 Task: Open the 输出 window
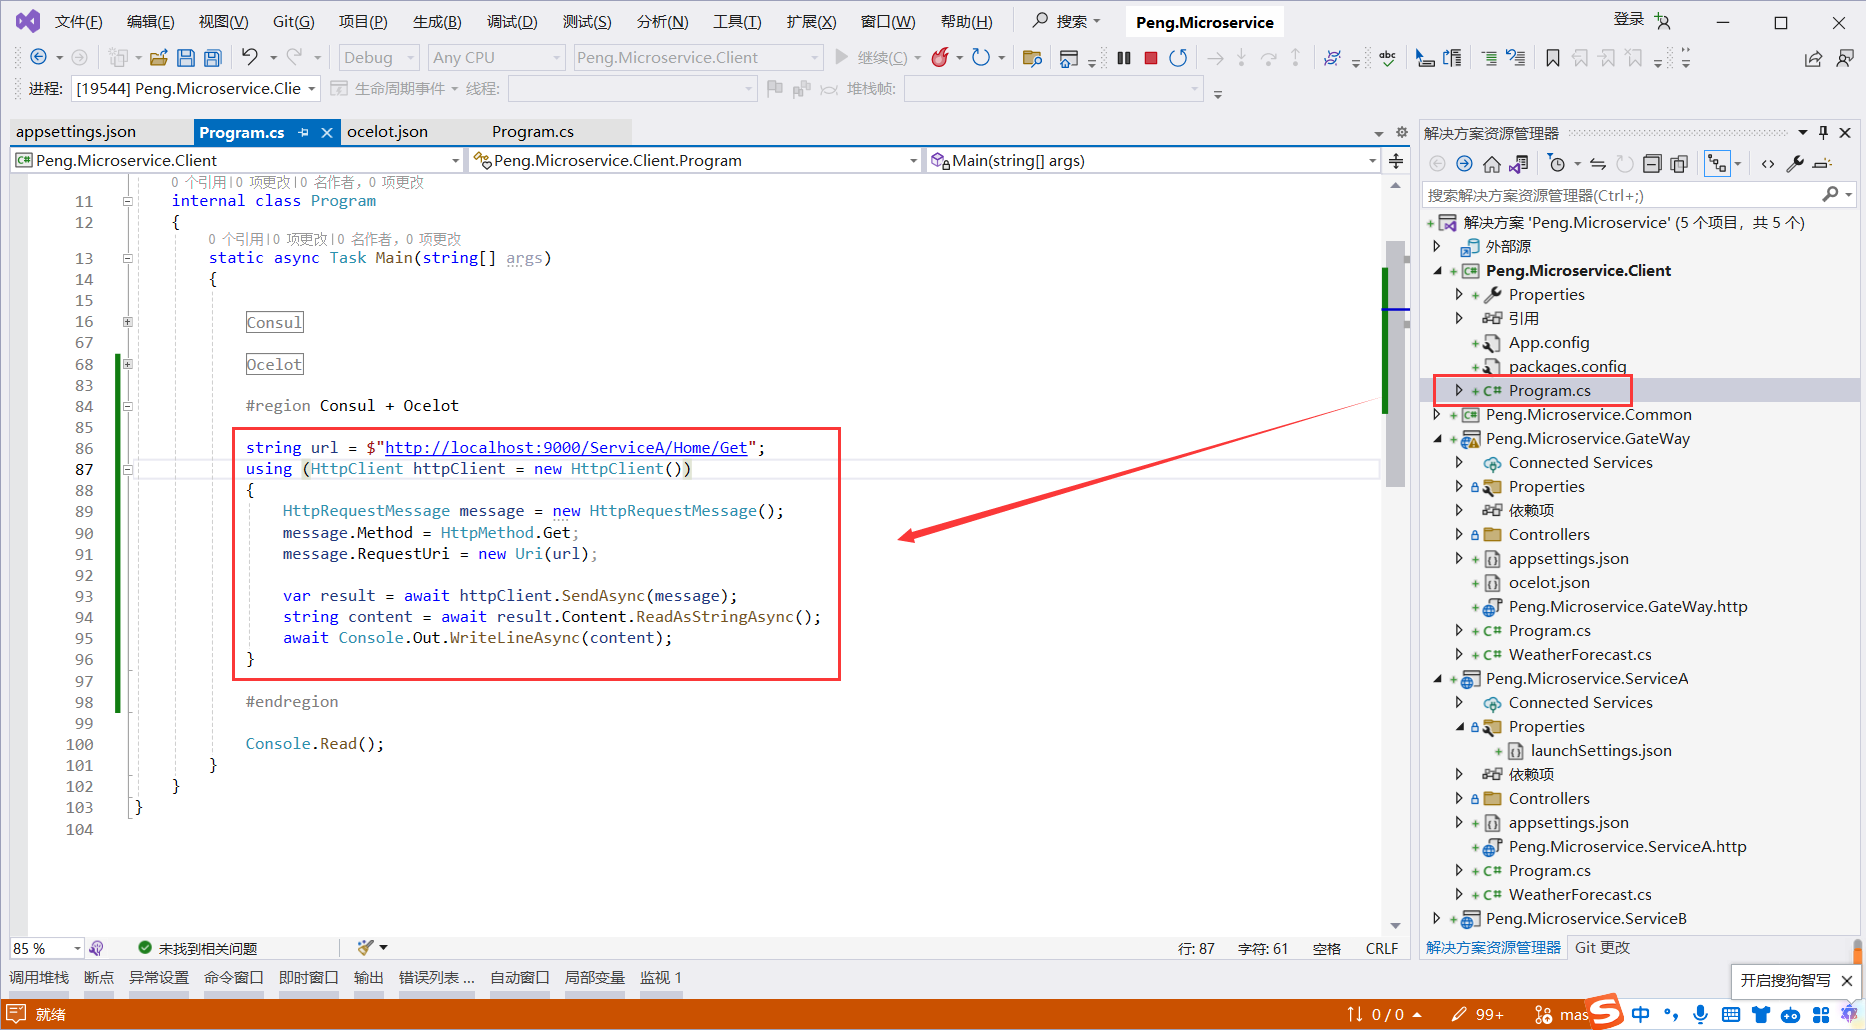[369, 978]
